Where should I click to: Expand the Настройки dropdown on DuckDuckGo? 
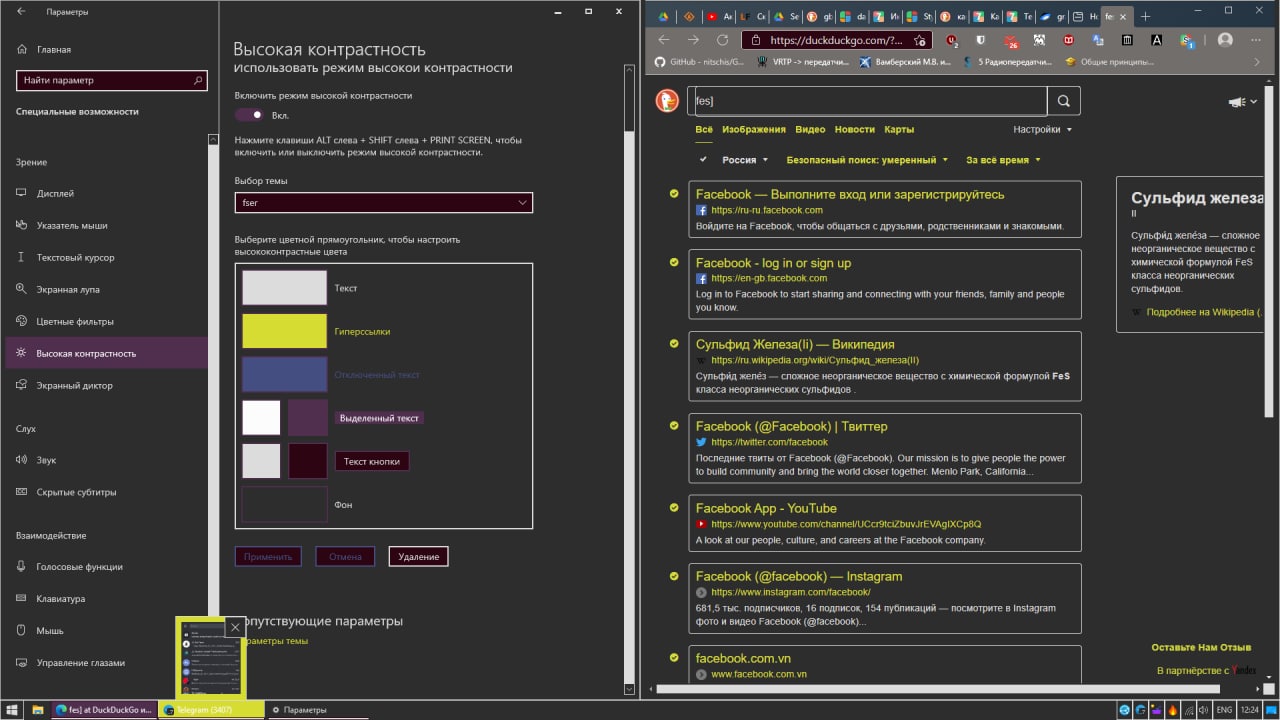click(1042, 129)
